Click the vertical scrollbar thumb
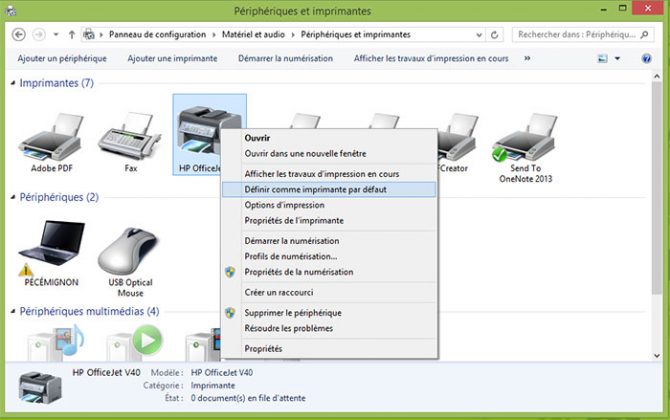Screen dimensions: 670x420 (x=657, y=188)
